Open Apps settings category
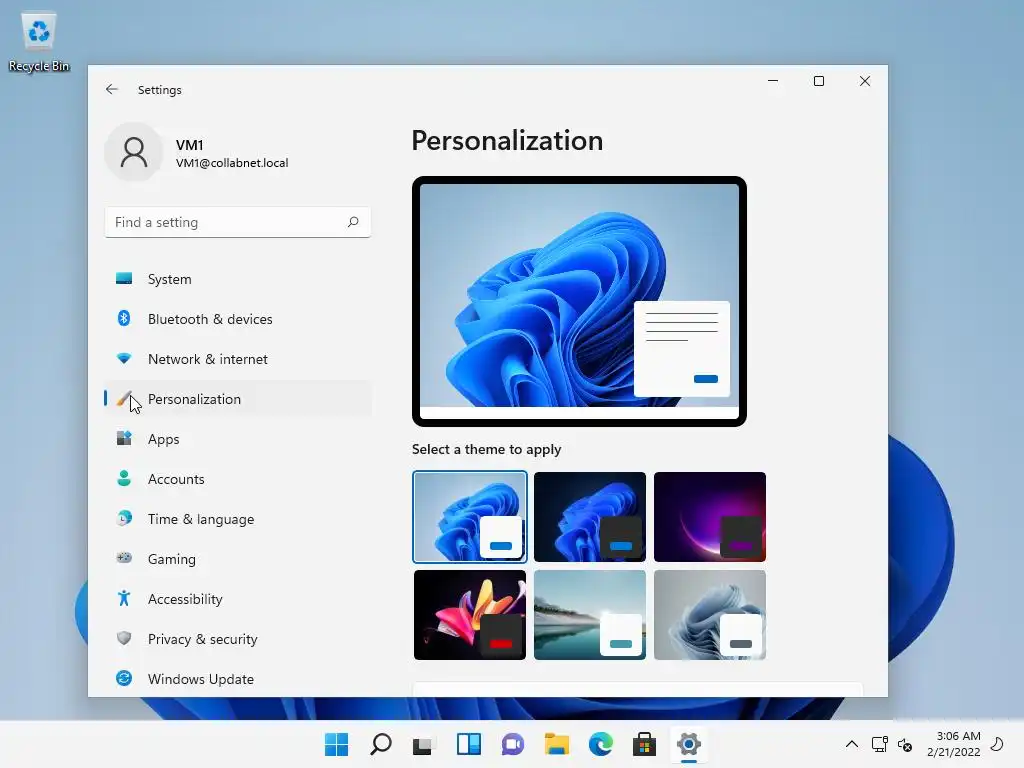 point(238,439)
